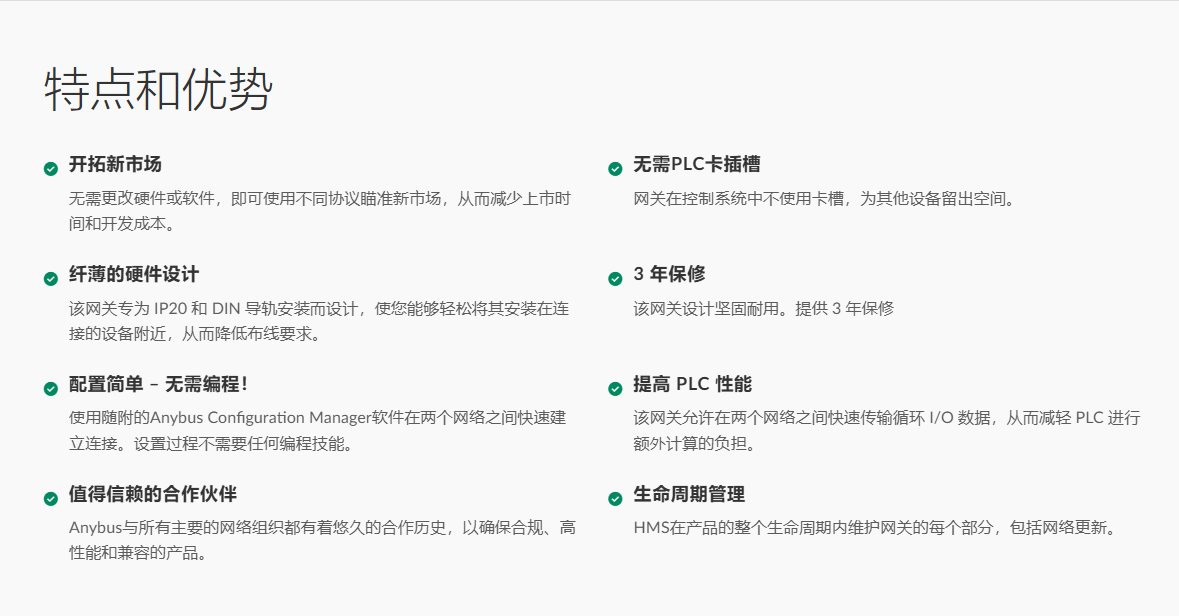Click the paragraph mentioning Anybus Configuration Manager
The image size is (1179, 616).
coord(318,430)
